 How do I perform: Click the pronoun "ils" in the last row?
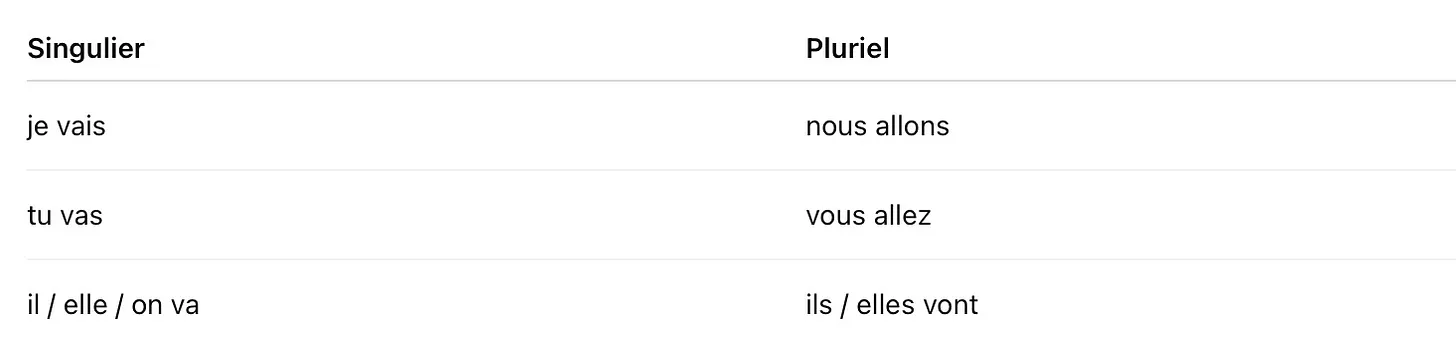[x=818, y=305]
